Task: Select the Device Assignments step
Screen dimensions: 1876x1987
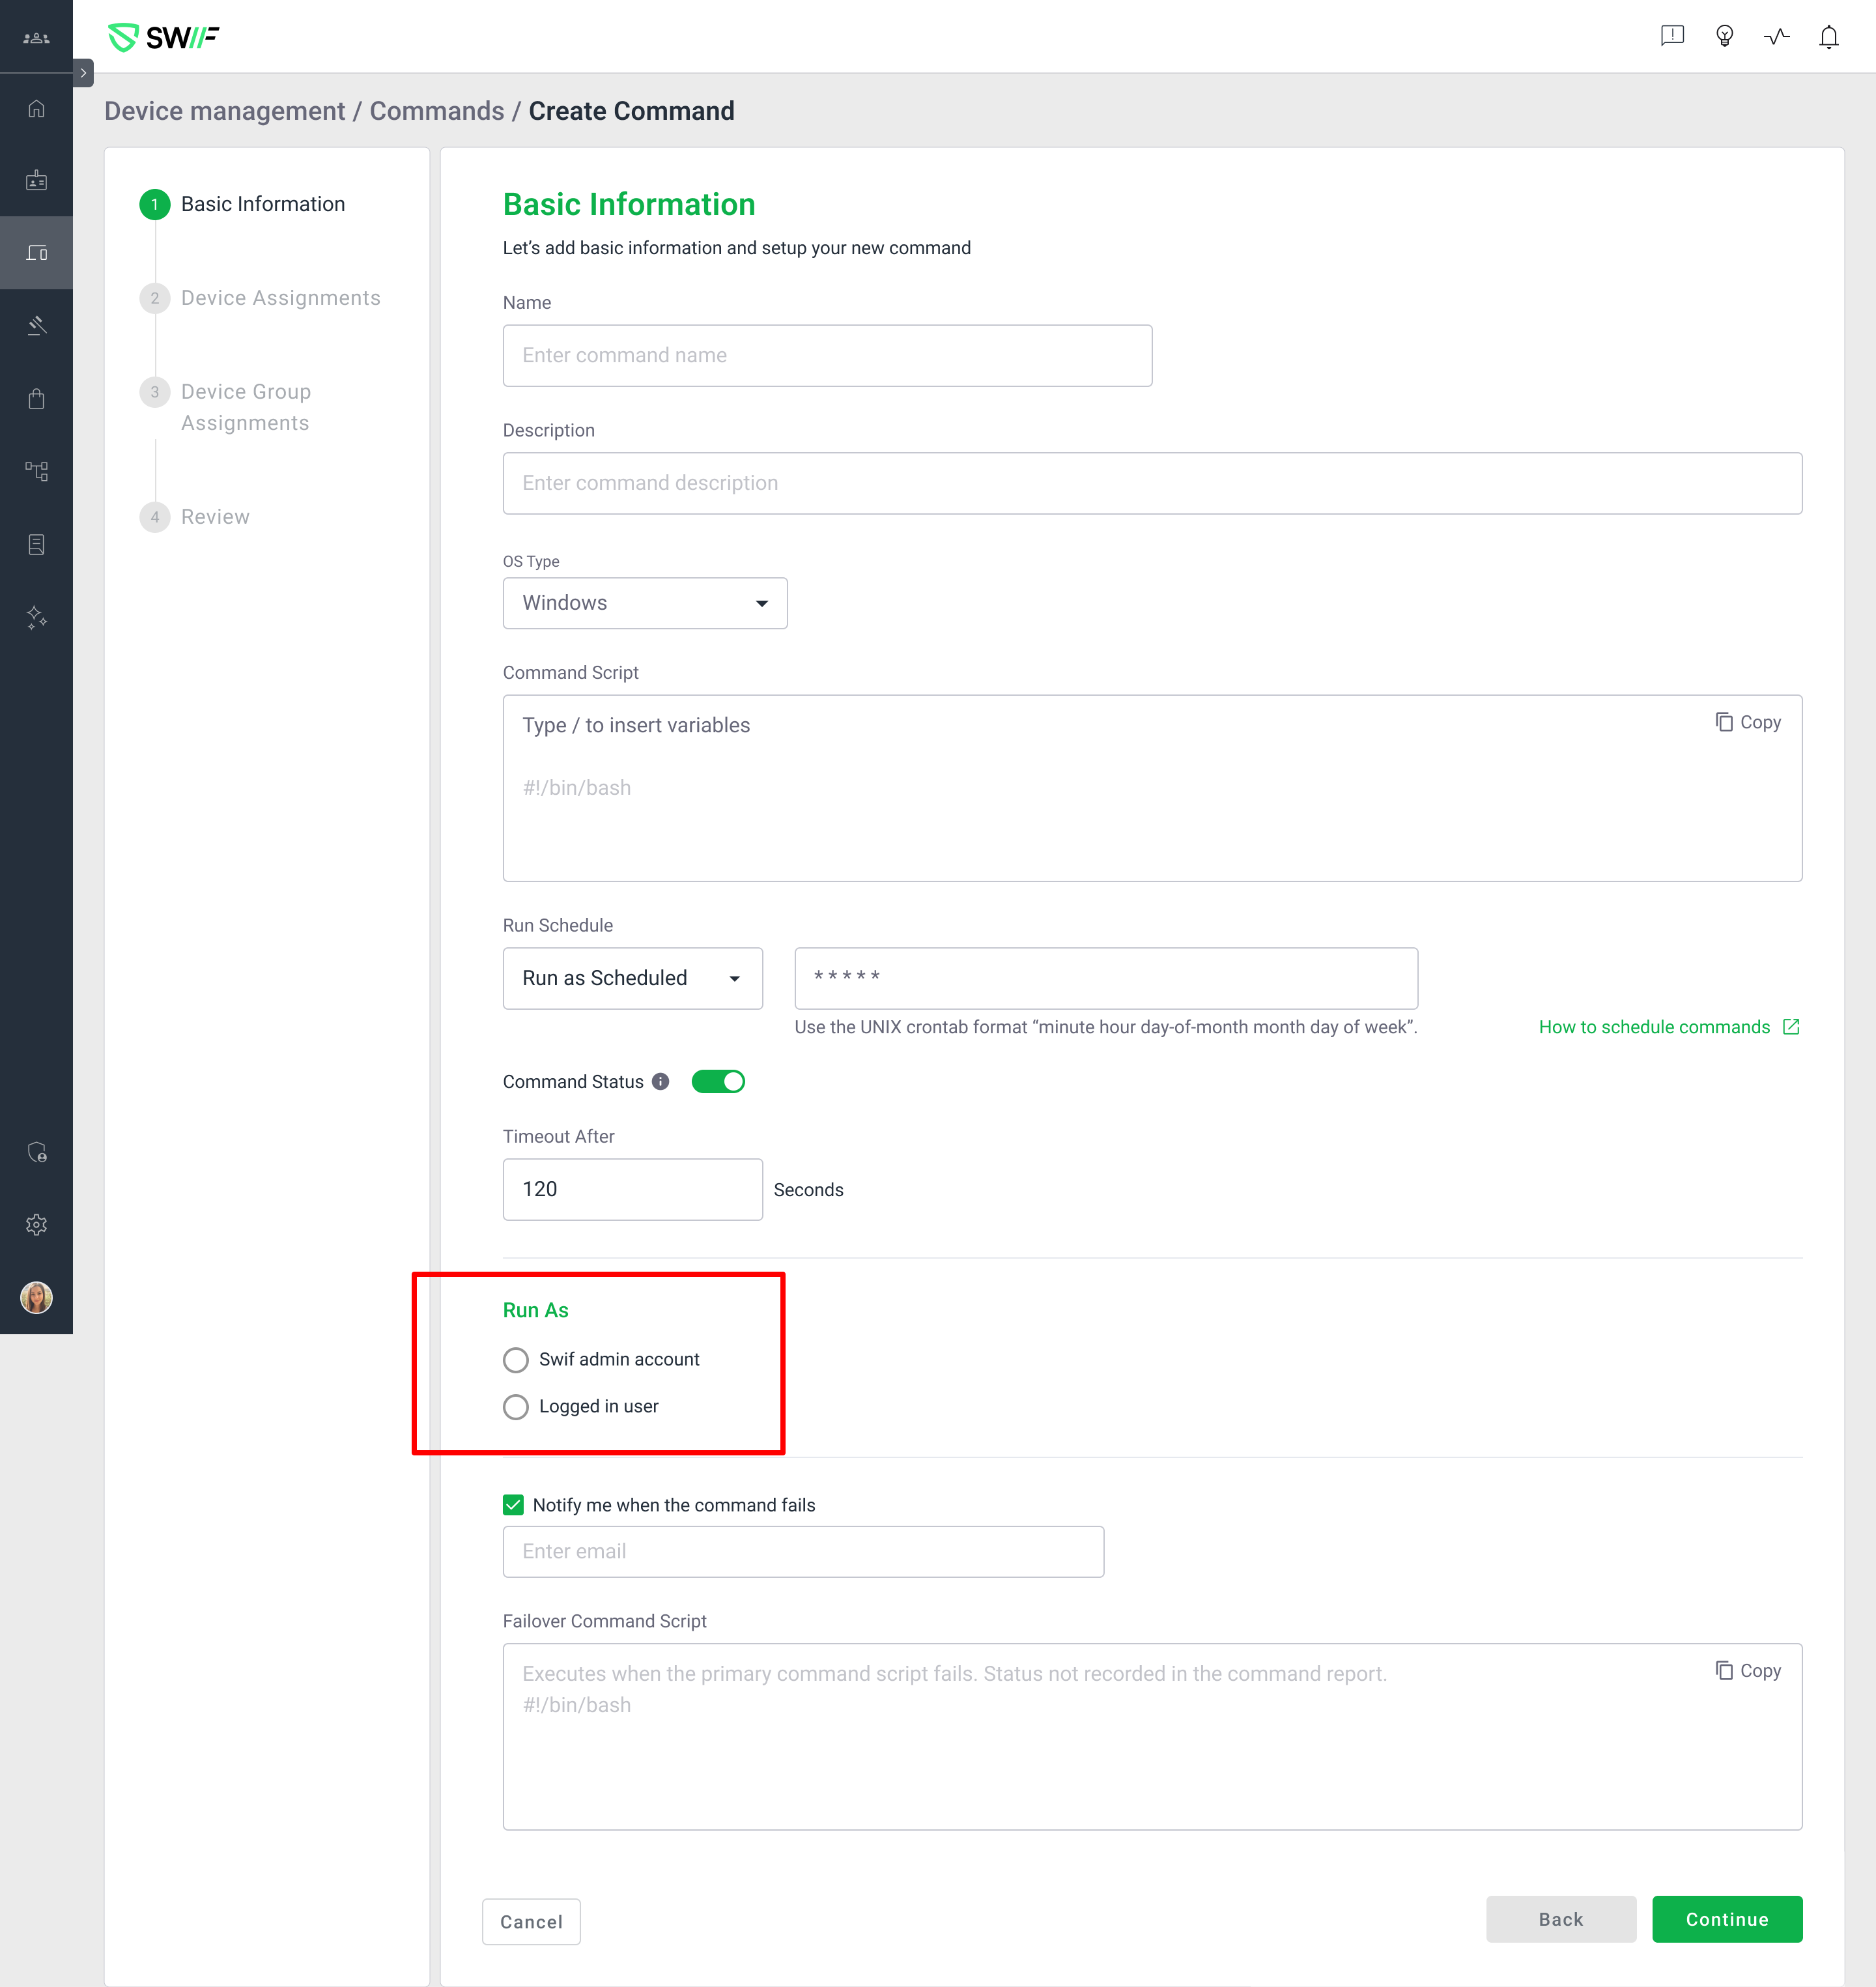Action: coord(261,298)
